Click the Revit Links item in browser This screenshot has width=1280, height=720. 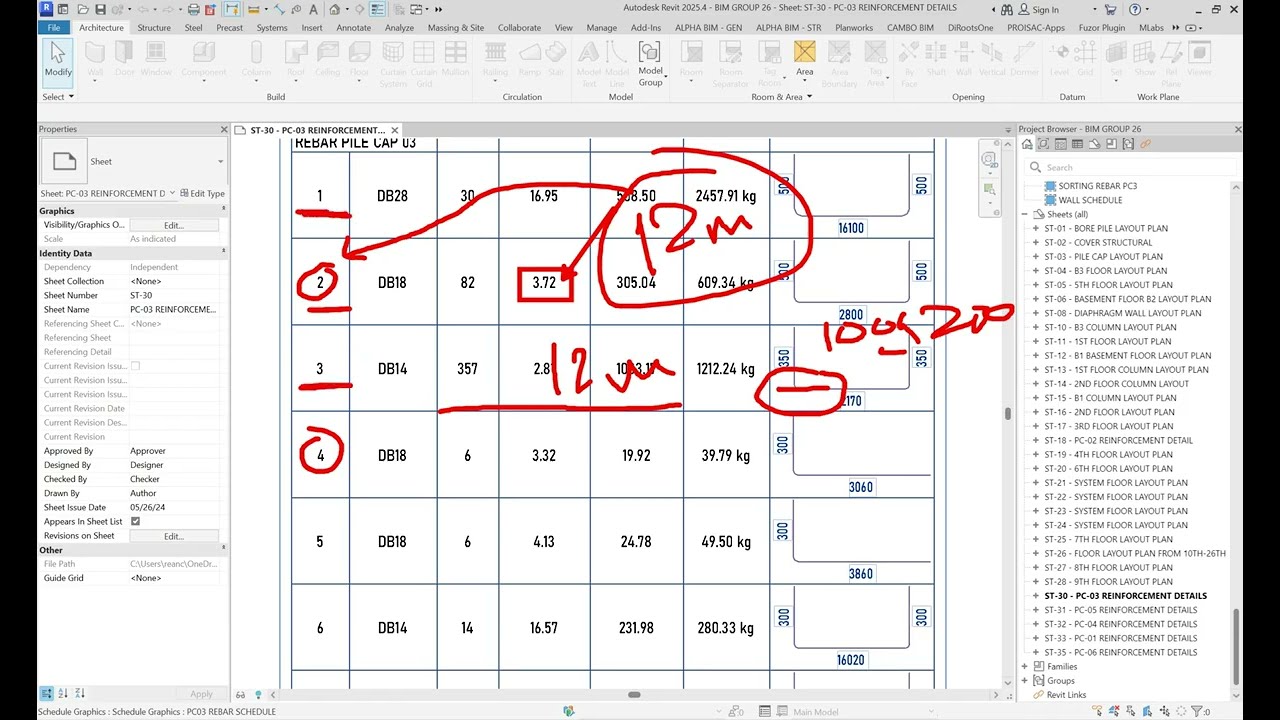click(1066, 694)
